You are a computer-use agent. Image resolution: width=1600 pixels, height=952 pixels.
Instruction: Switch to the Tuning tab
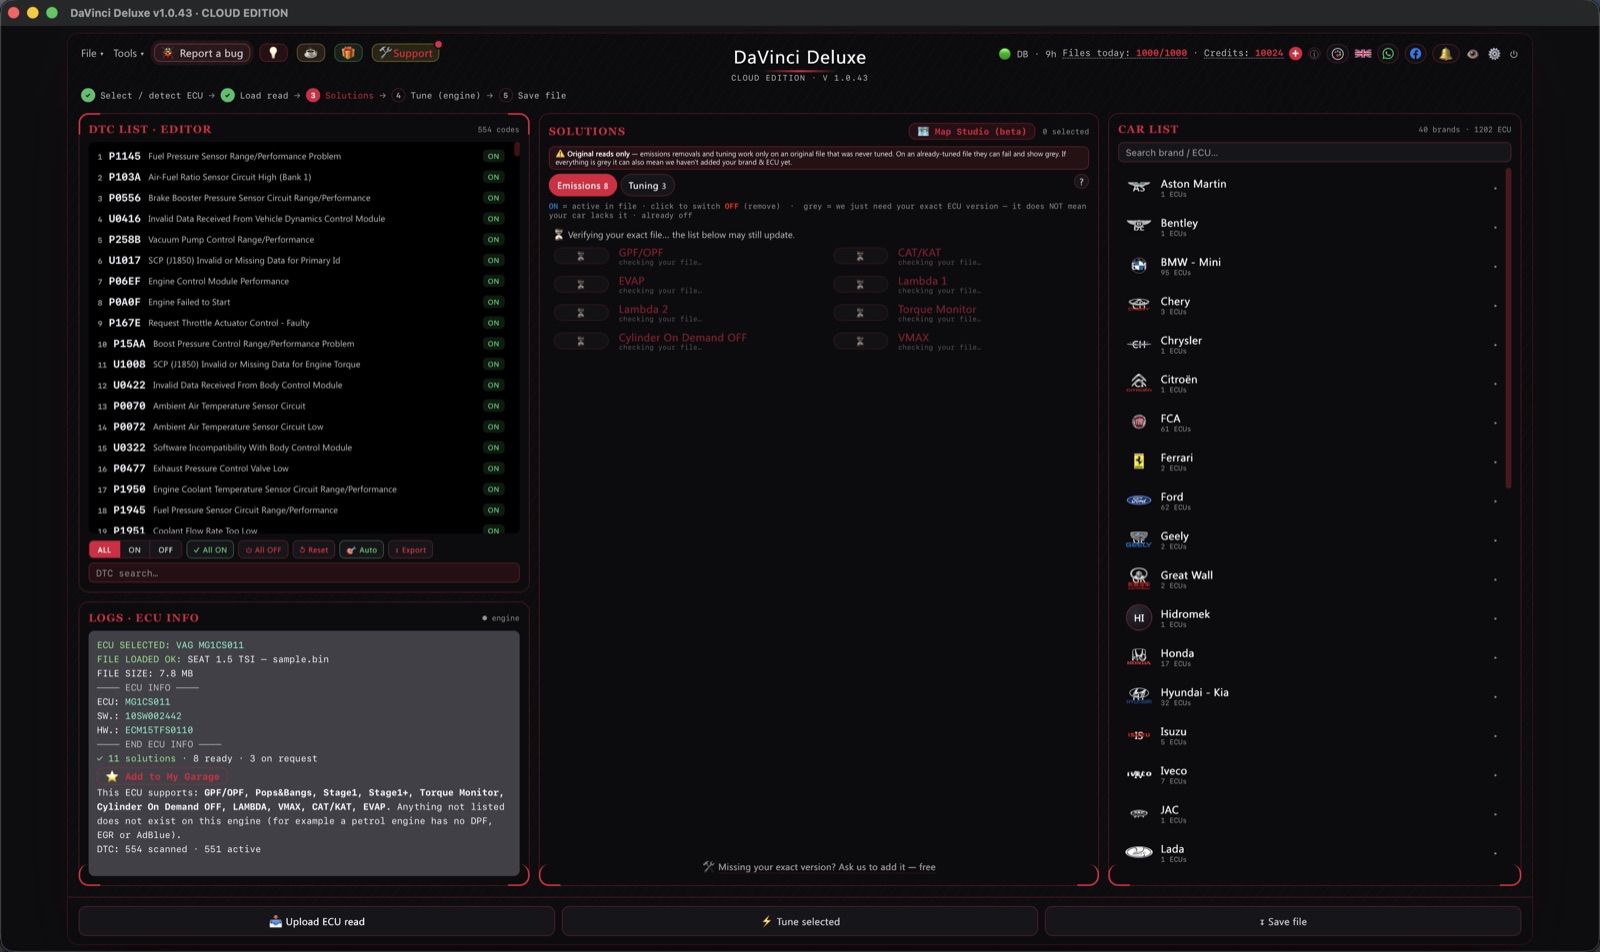[x=647, y=185]
